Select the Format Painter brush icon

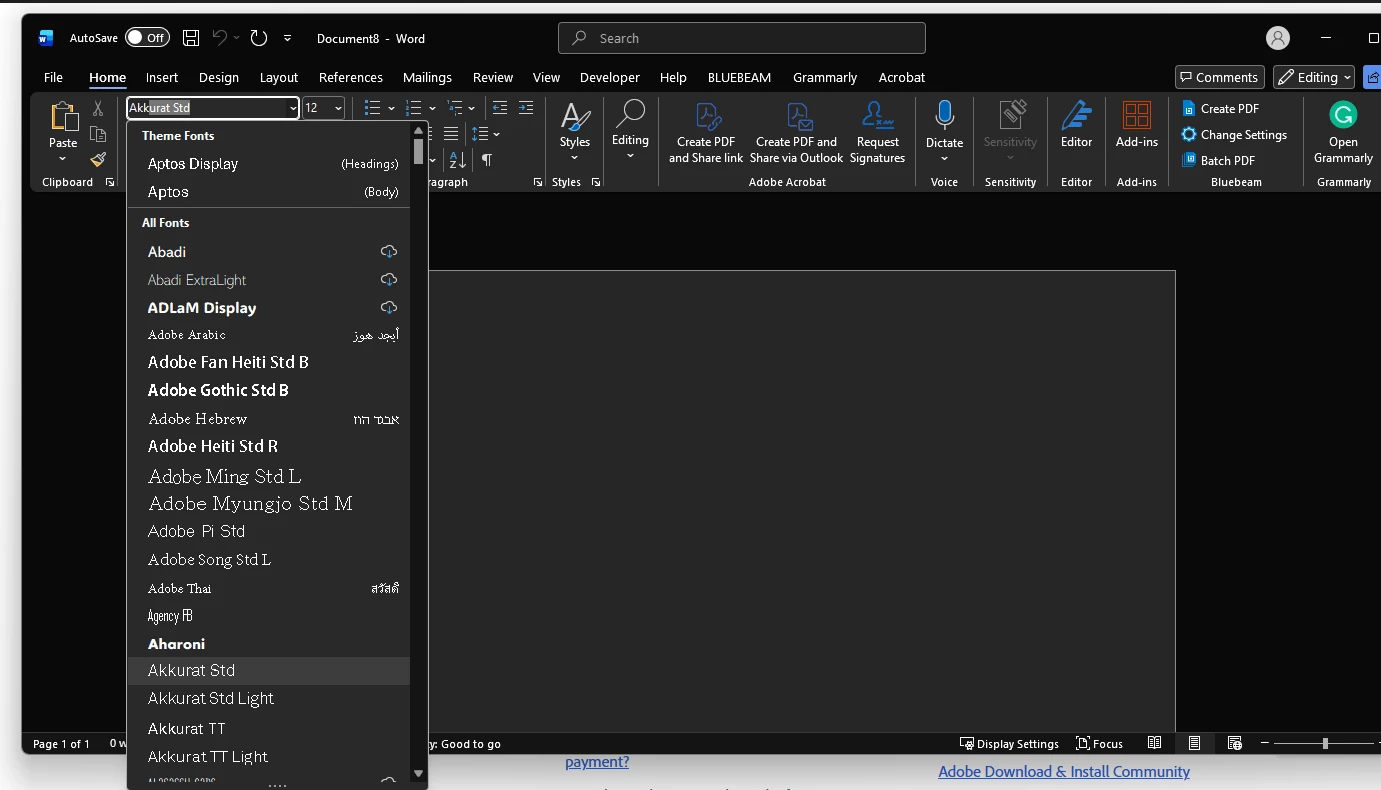[x=98, y=159]
